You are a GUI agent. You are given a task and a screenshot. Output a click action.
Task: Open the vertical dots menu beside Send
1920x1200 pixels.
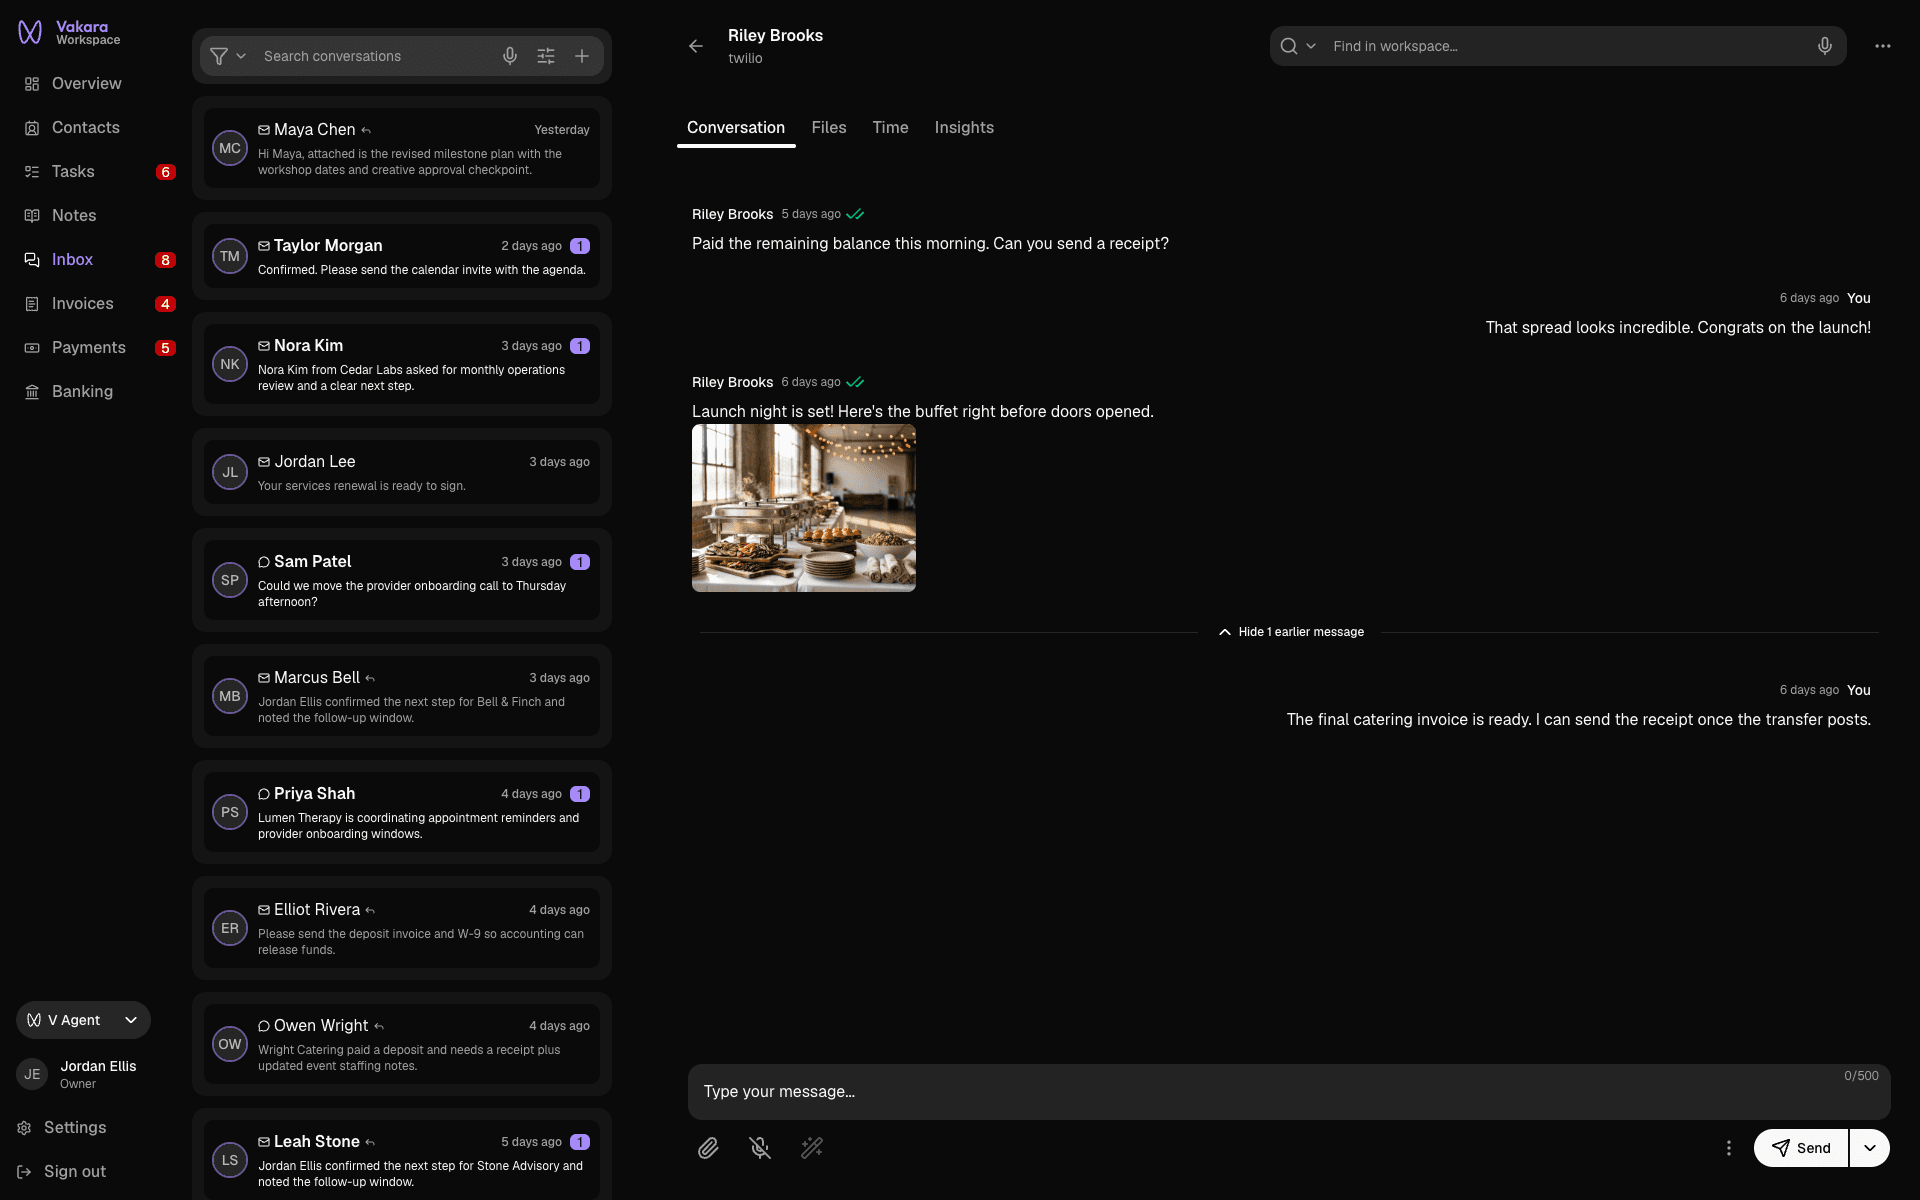point(1729,1148)
